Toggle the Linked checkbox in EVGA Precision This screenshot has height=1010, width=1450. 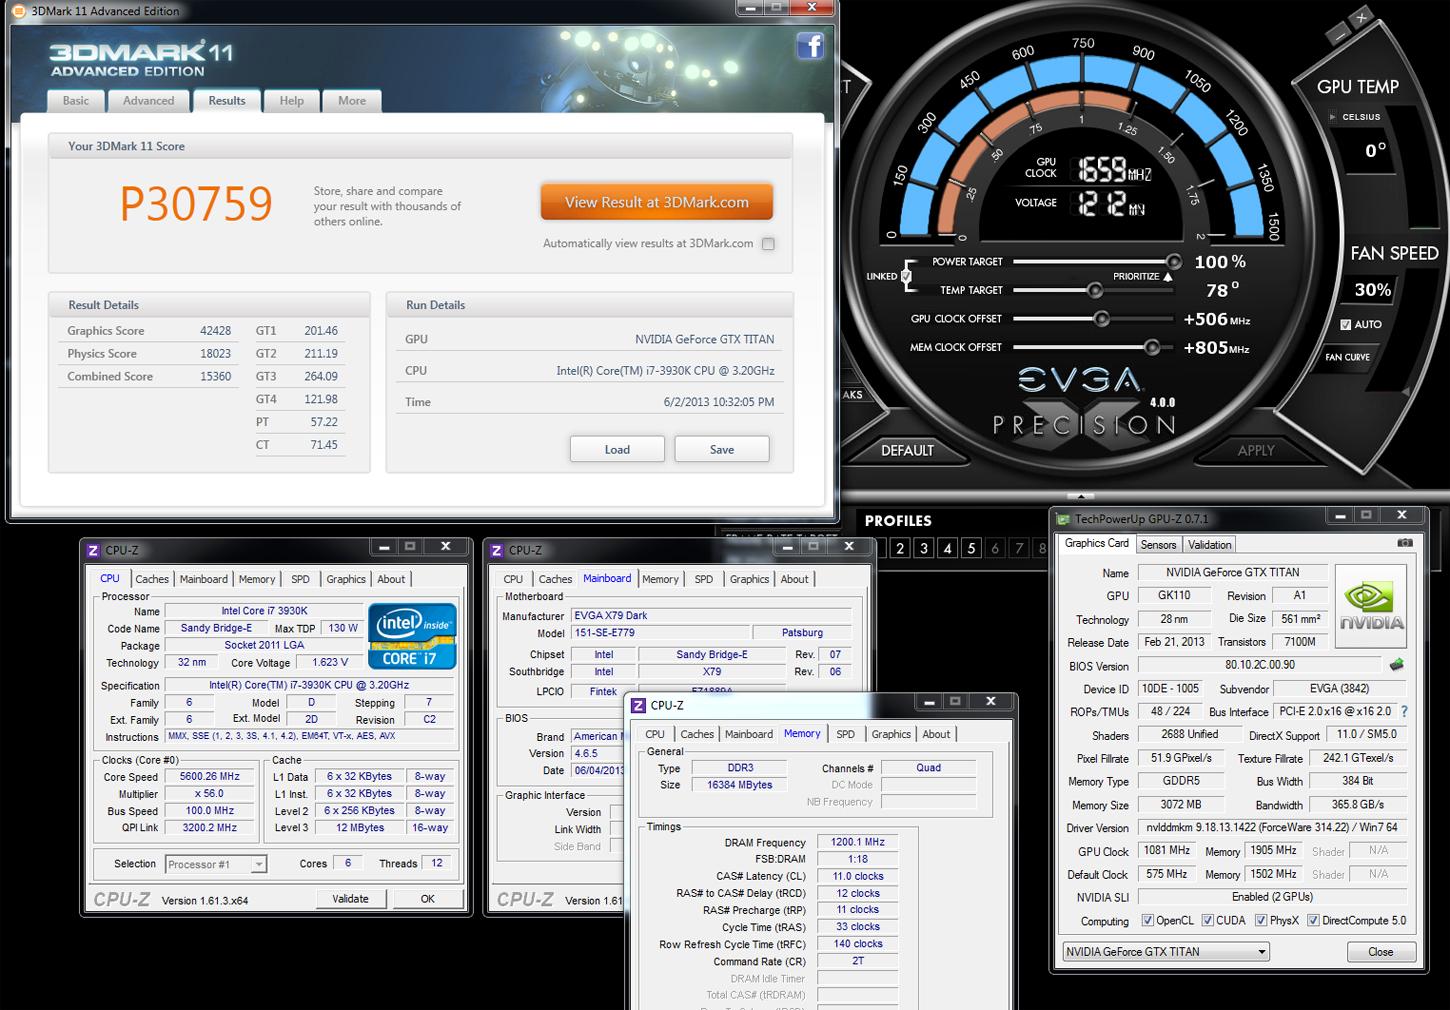point(906,276)
